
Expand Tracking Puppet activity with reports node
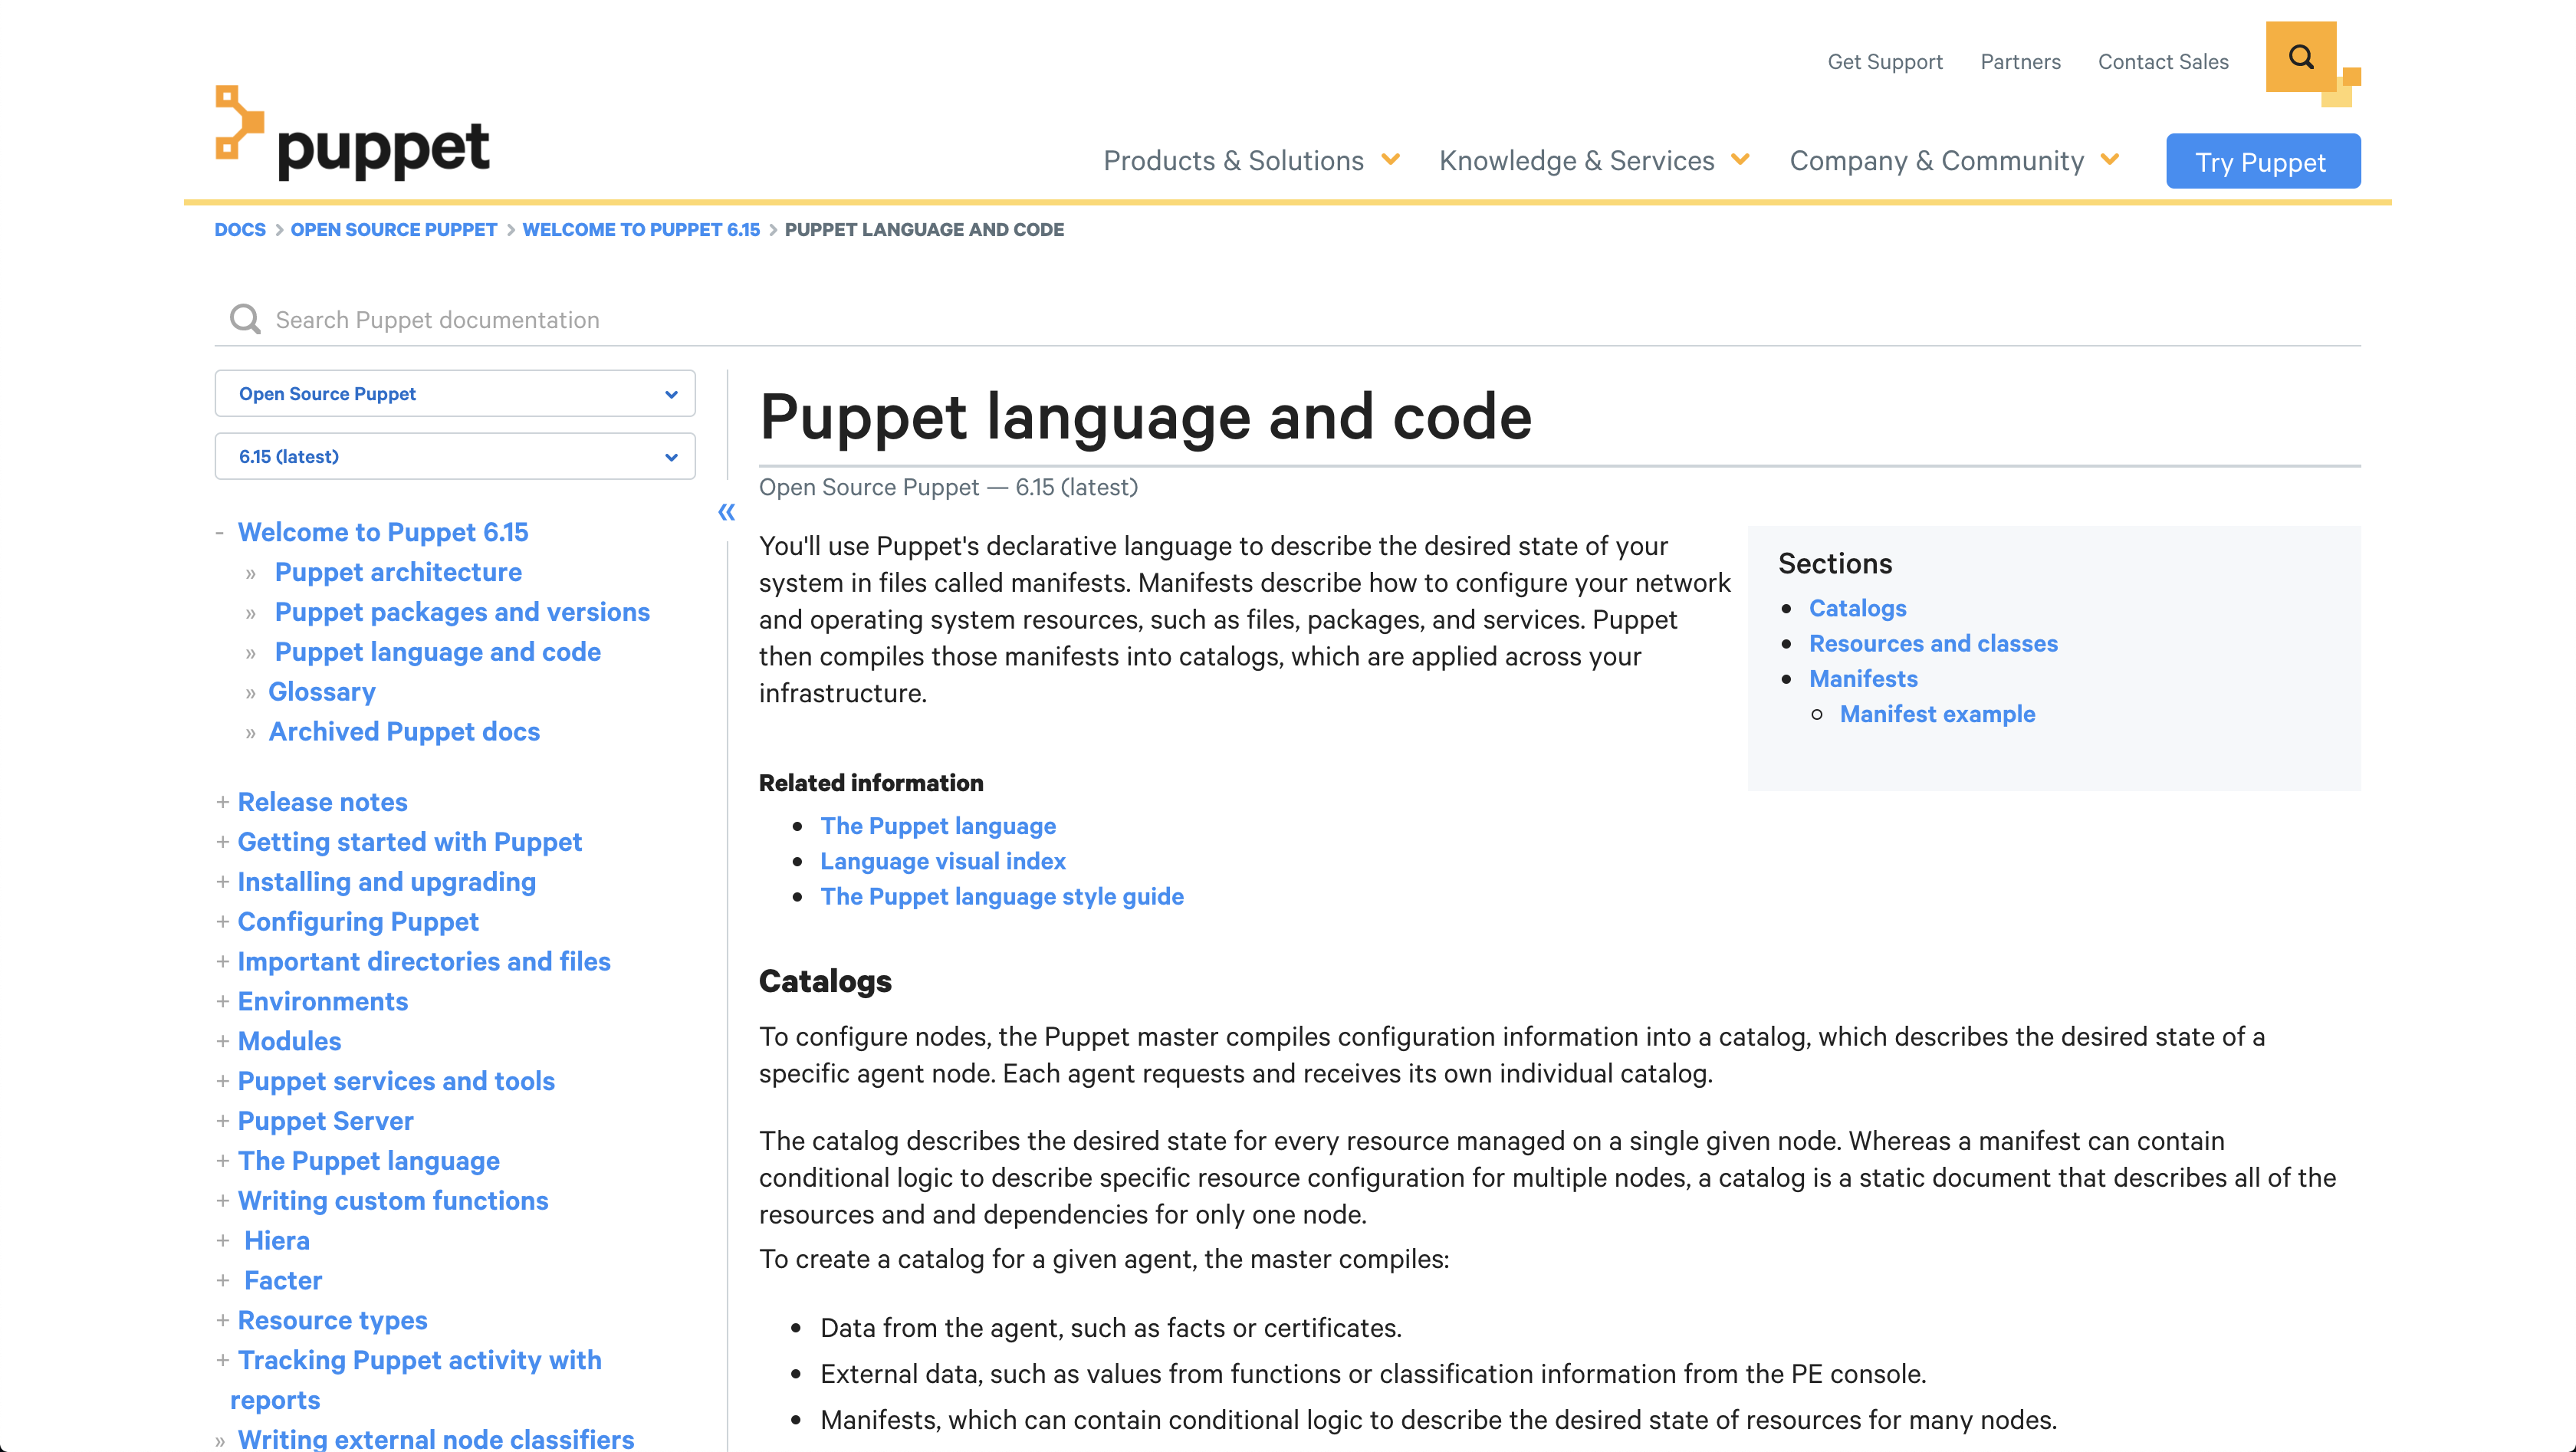(222, 1360)
